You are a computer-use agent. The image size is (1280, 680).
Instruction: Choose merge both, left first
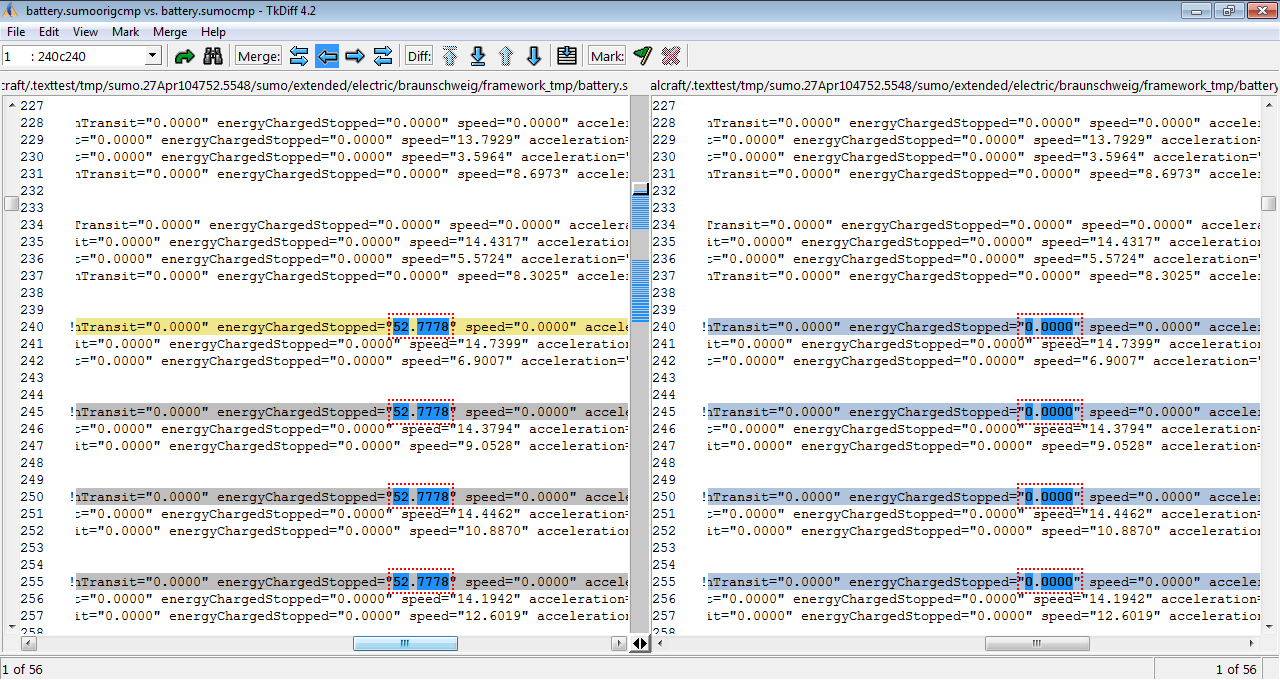click(299, 56)
